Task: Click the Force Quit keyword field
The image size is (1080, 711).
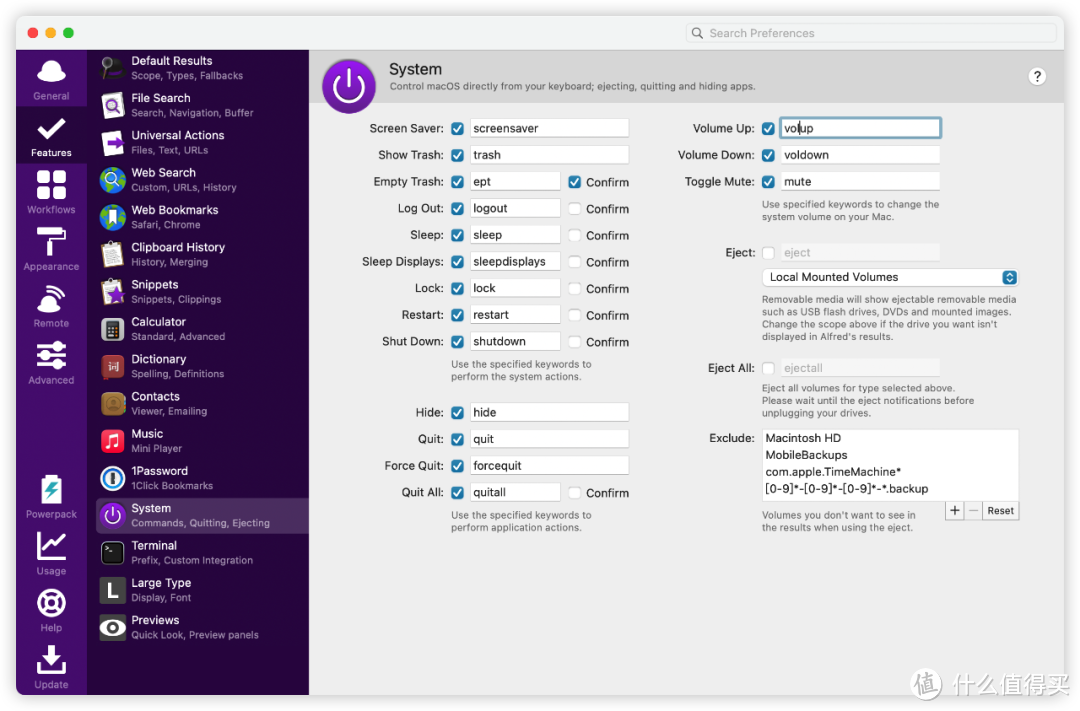Action: click(549, 466)
